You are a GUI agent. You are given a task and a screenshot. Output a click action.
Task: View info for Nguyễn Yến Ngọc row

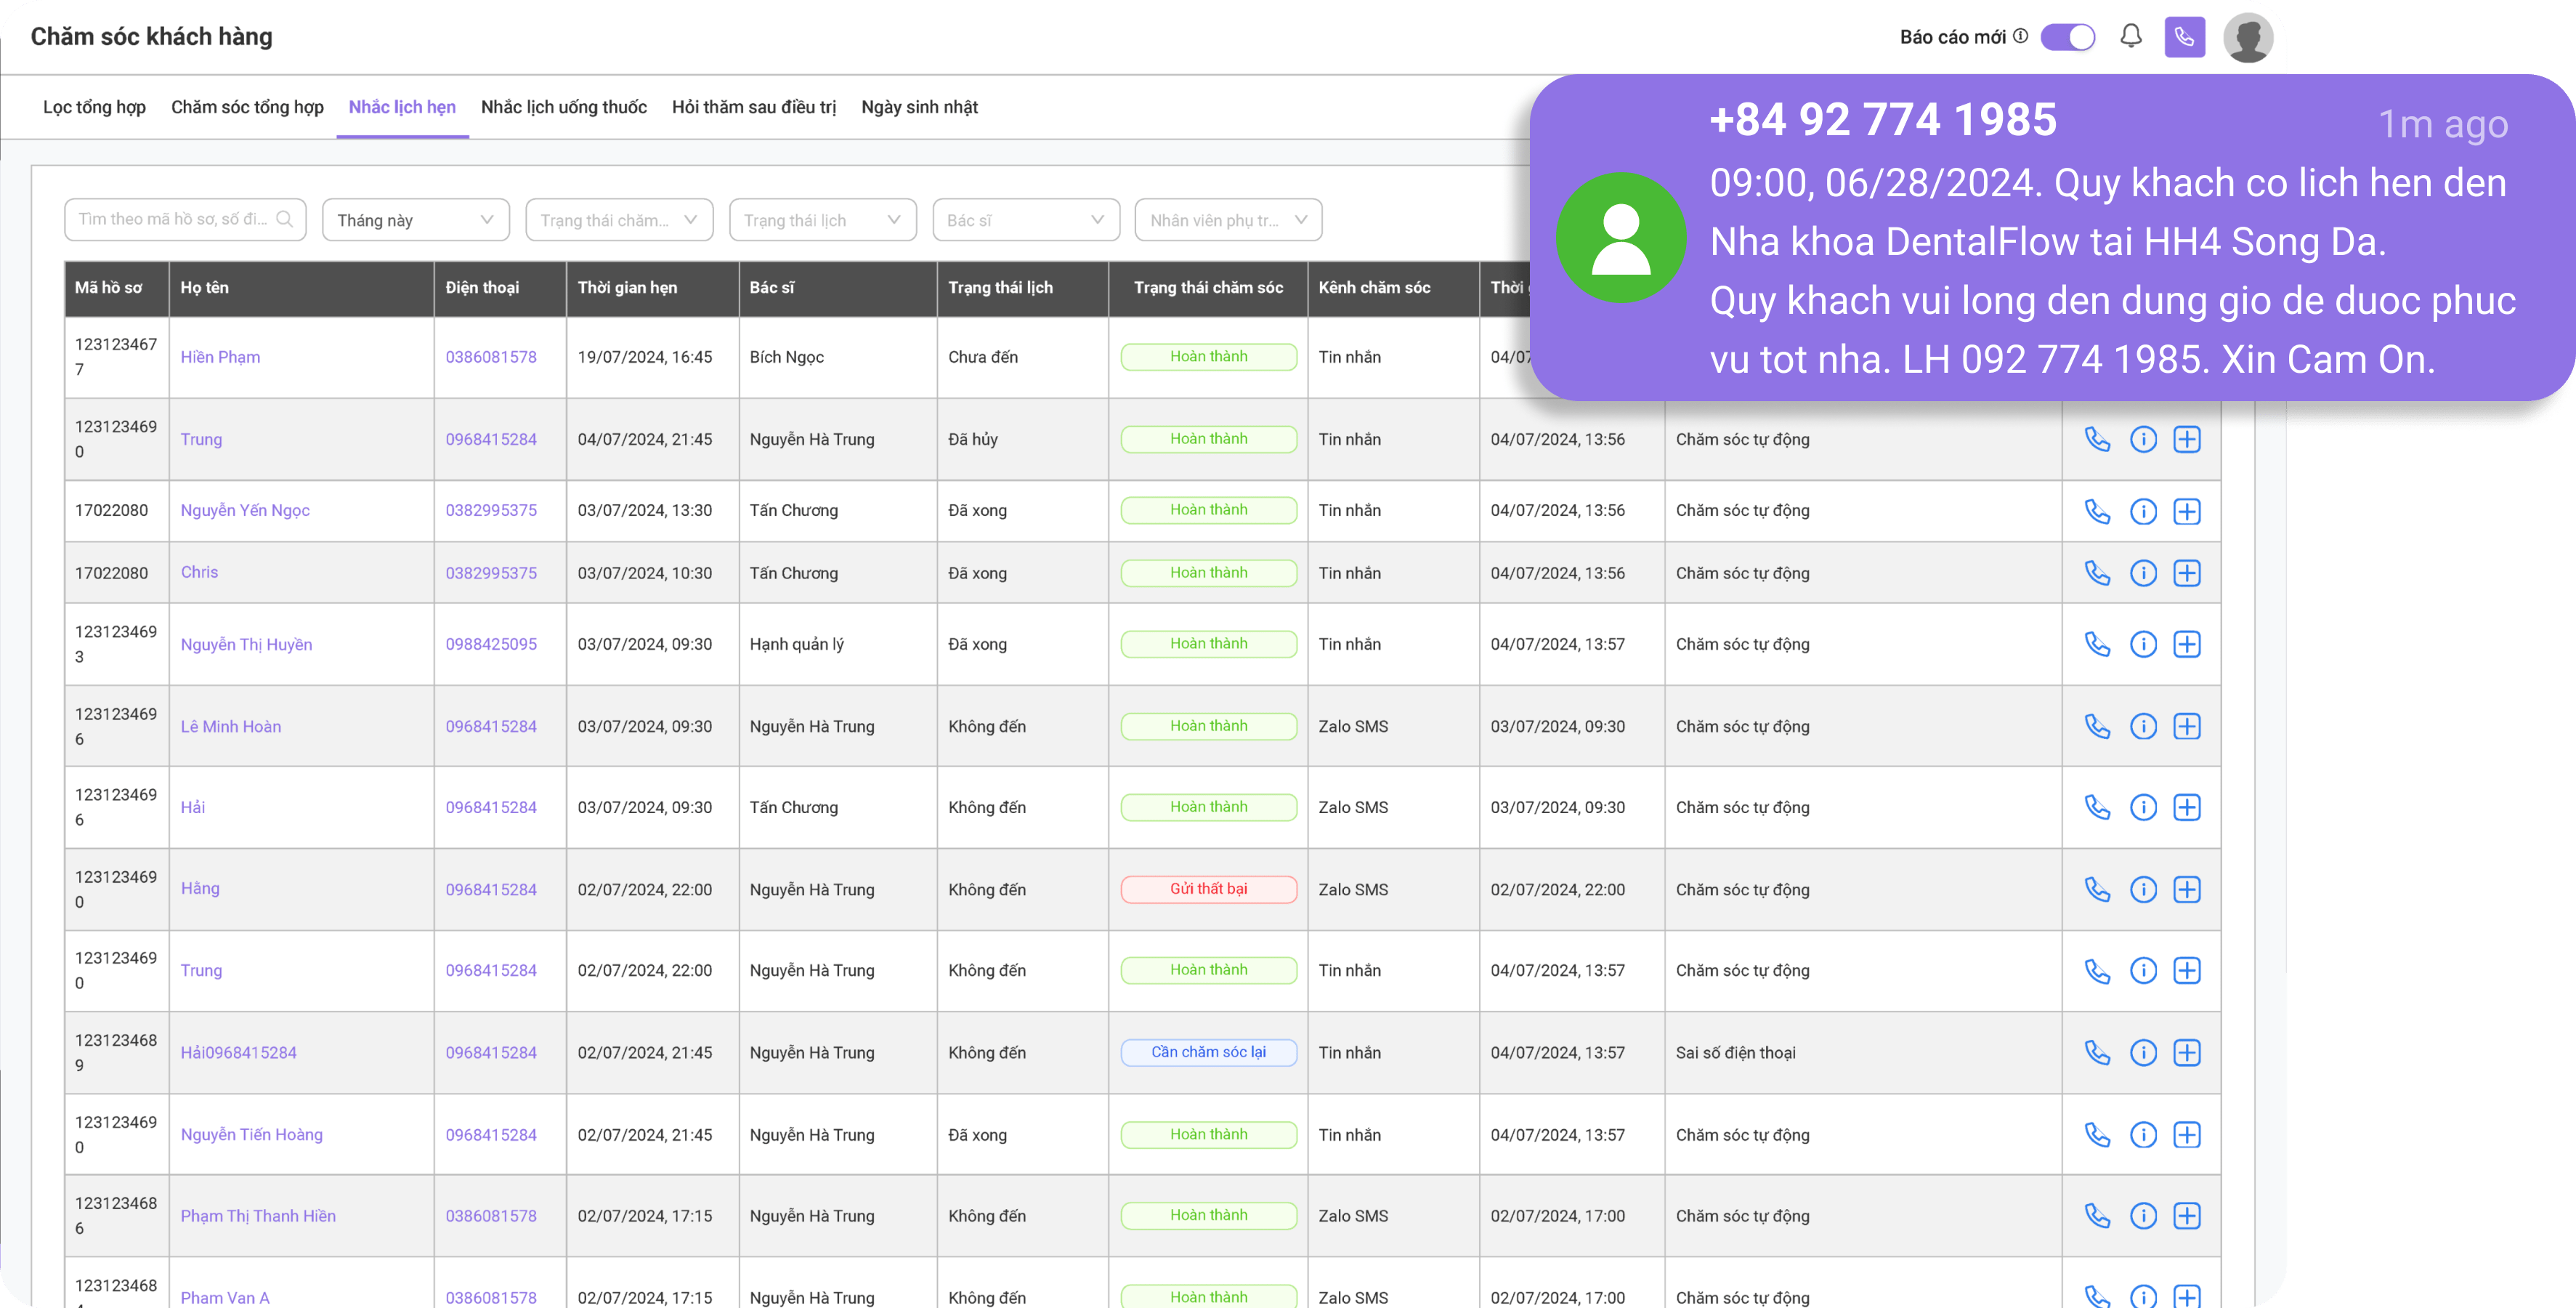(x=2143, y=511)
